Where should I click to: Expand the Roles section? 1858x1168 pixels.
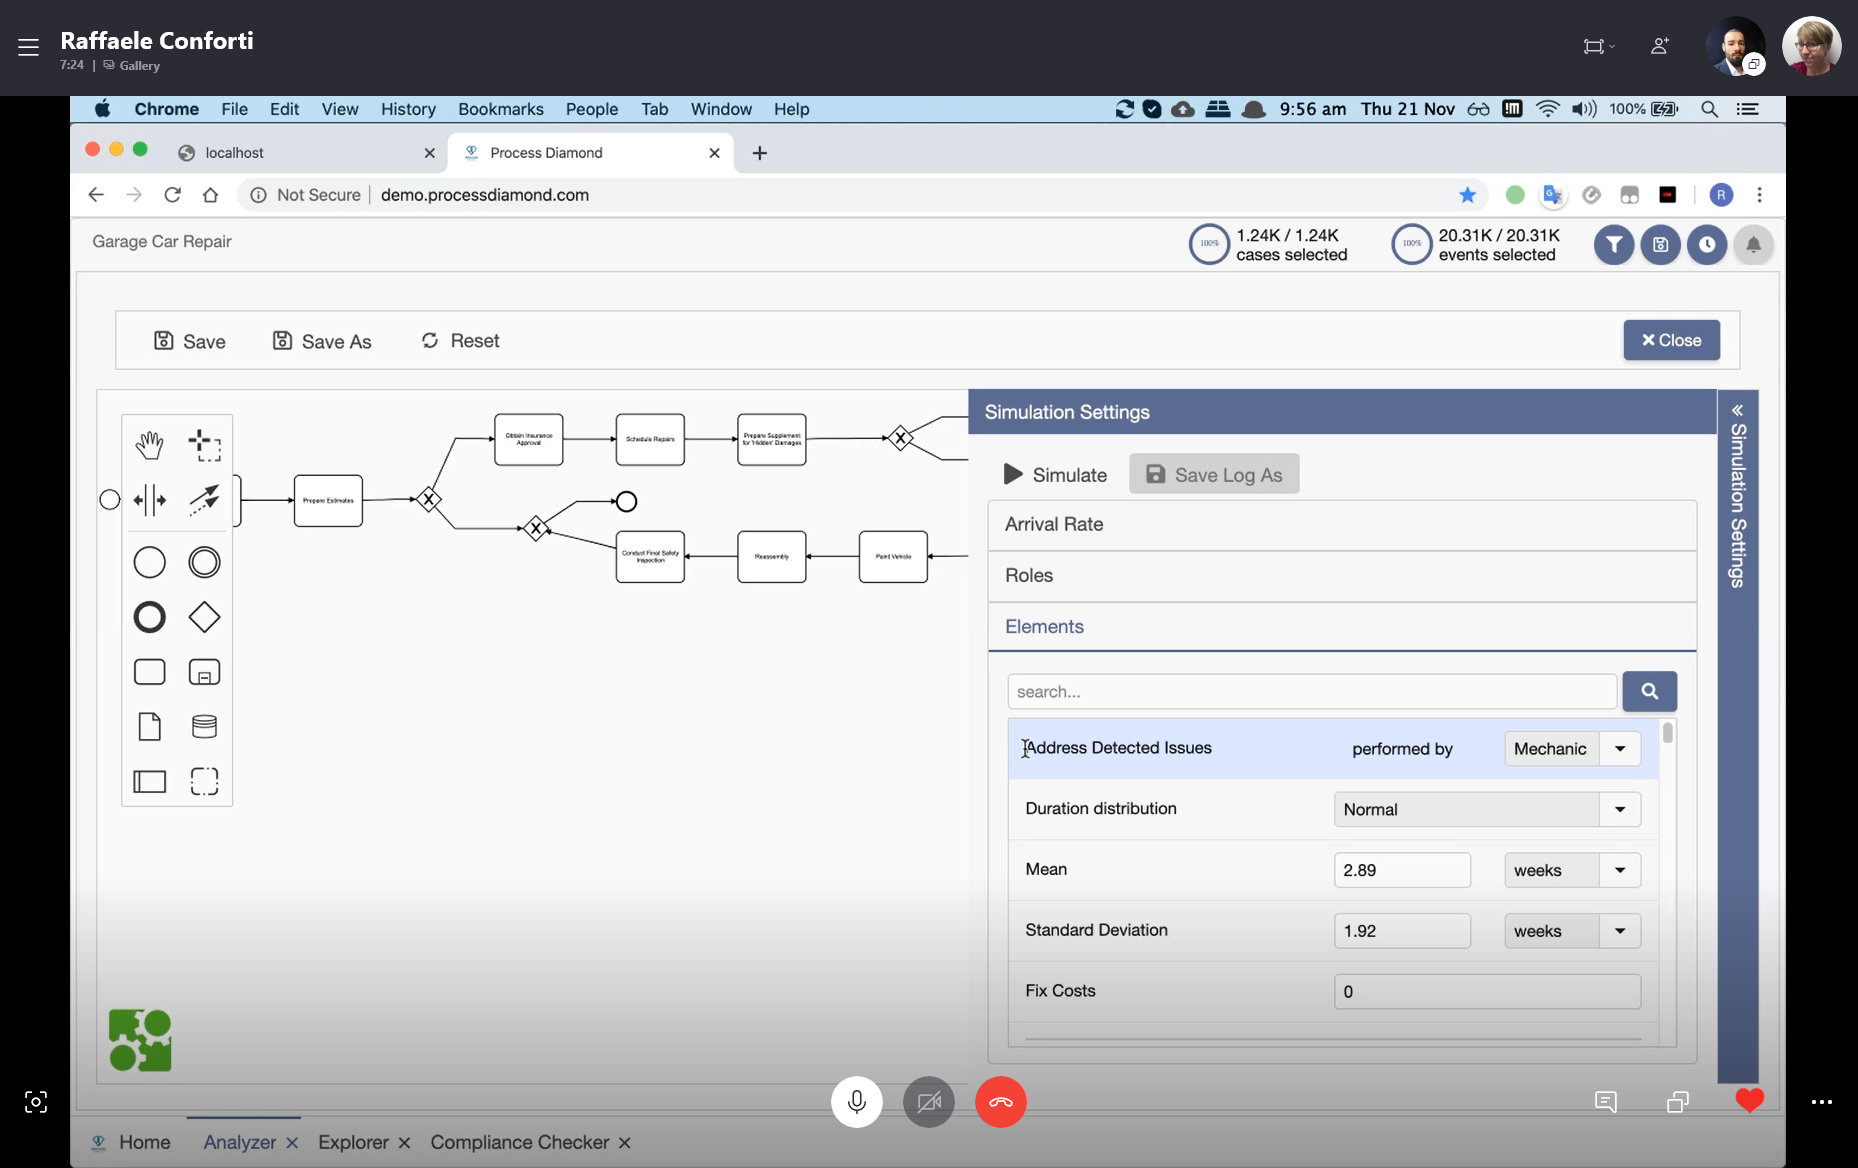coord(1342,575)
